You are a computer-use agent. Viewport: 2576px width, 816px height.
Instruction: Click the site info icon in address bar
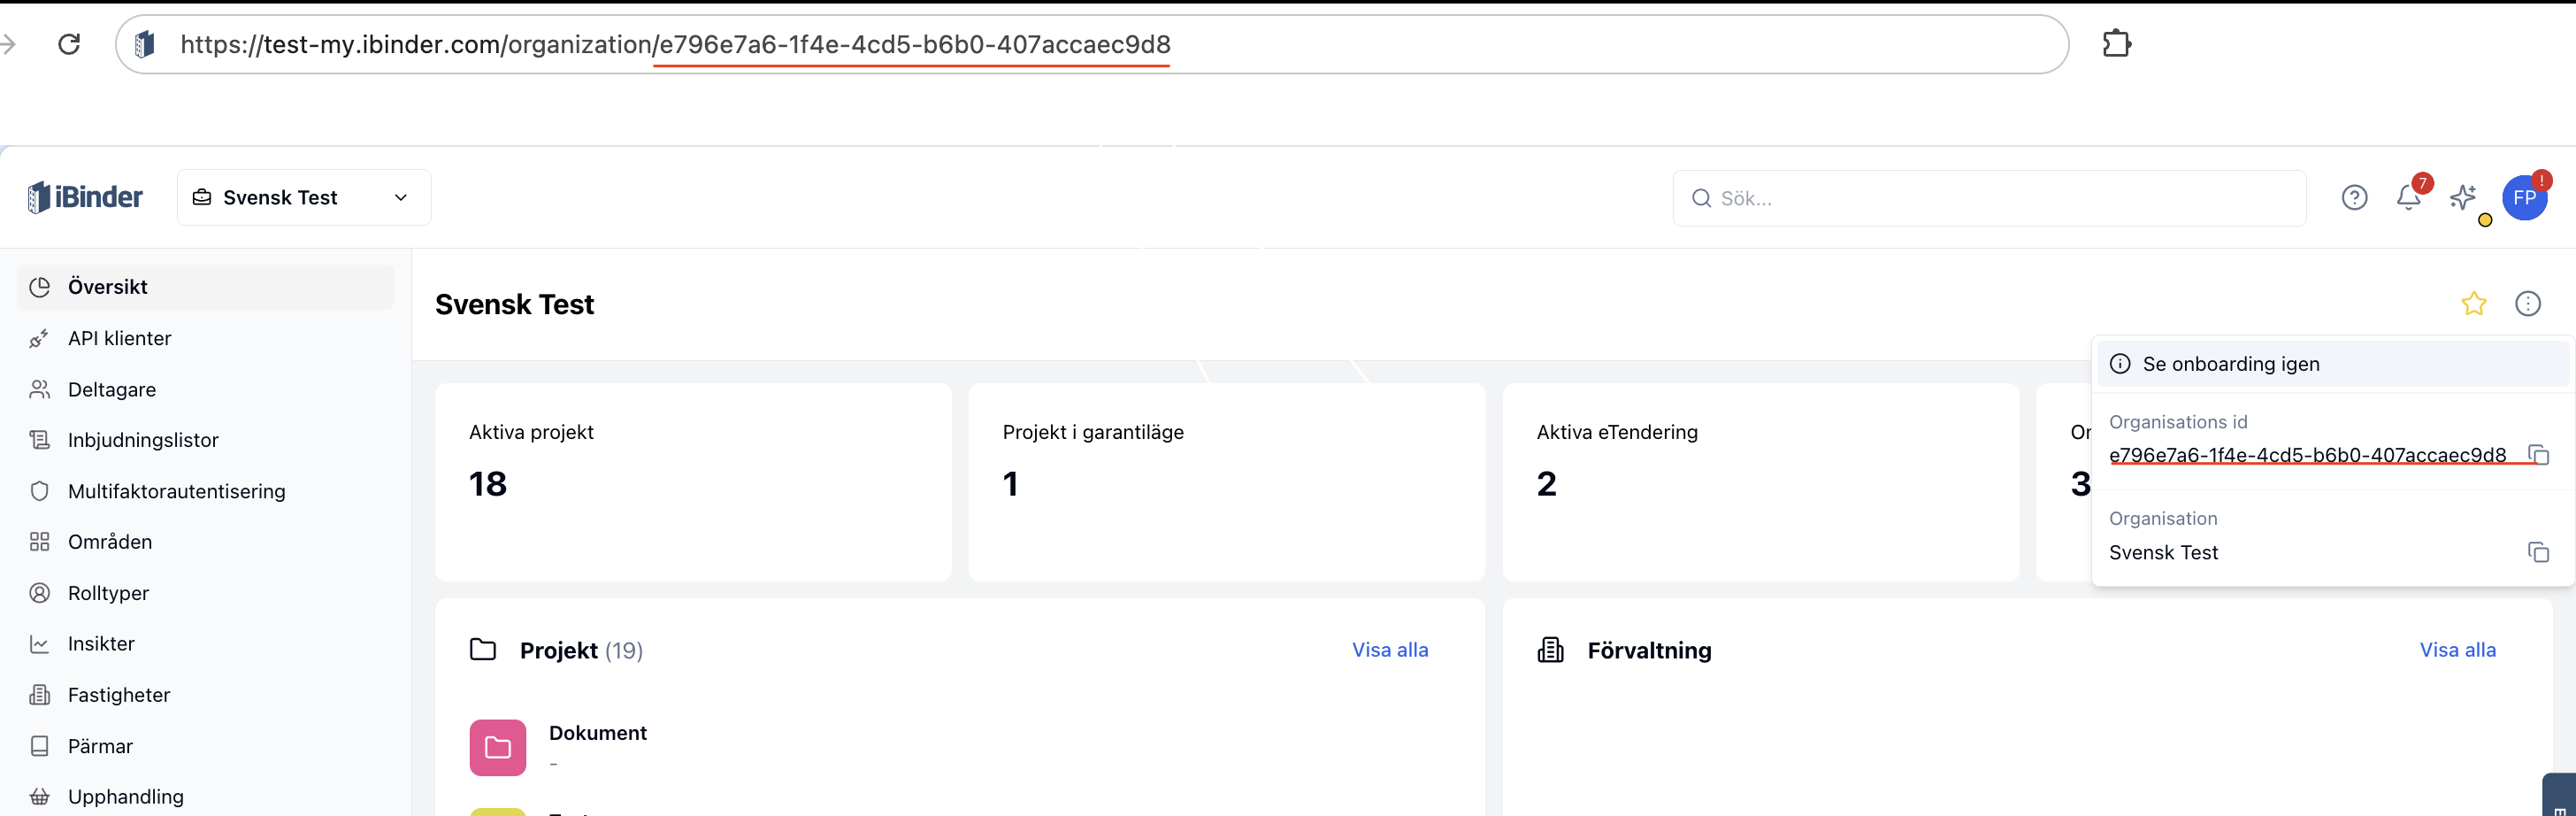click(x=145, y=44)
